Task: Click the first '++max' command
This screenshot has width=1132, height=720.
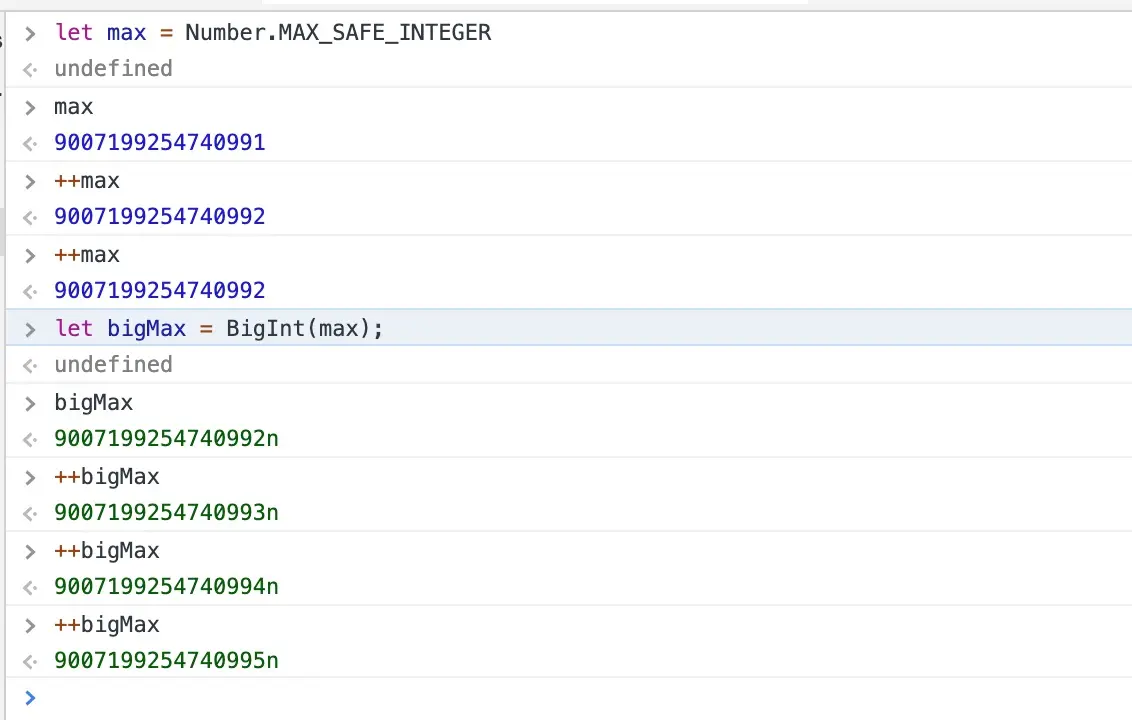Action: [x=87, y=181]
